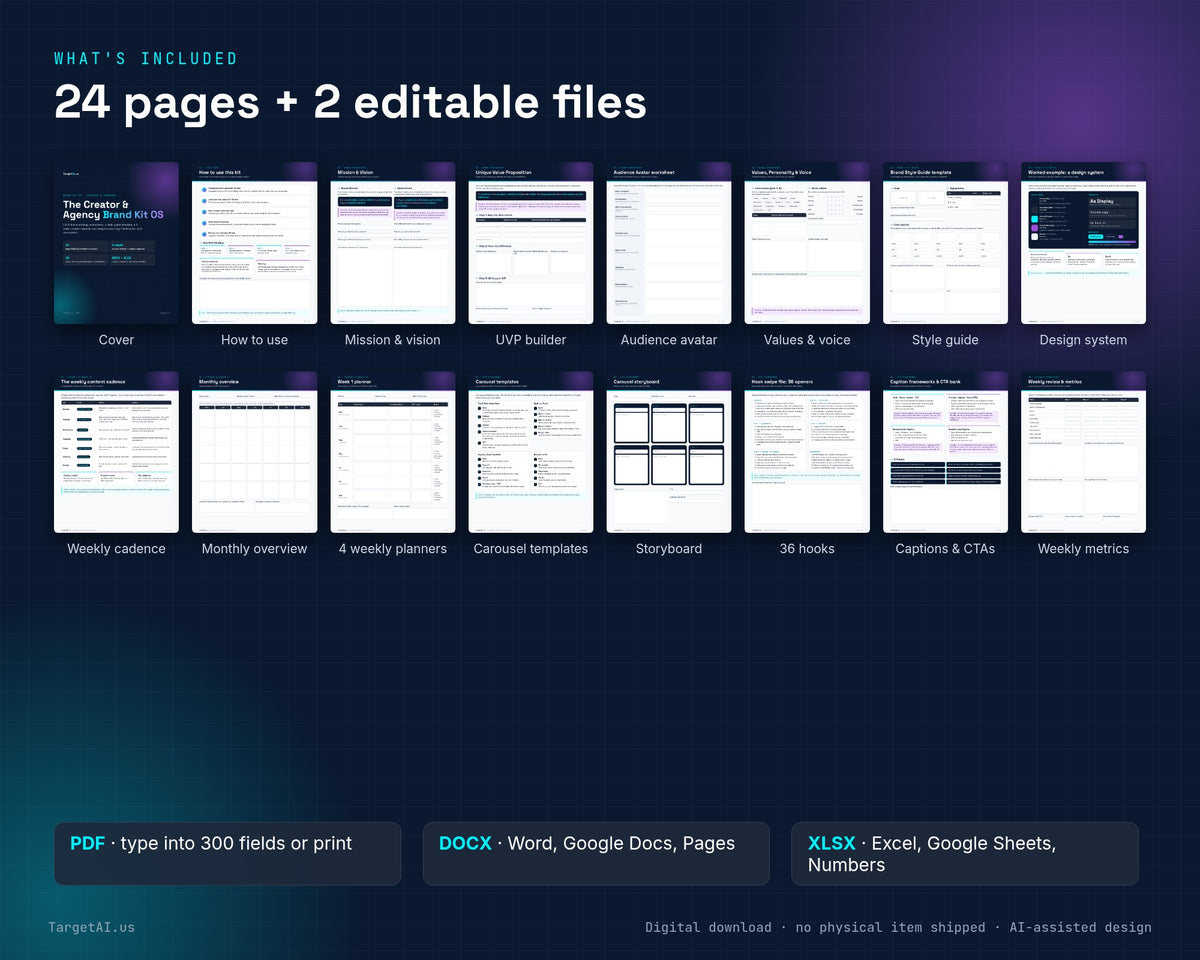Select the Mission & vision page thumbnail
This screenshot has height=960, width=1200.
(x=393, y=243)
